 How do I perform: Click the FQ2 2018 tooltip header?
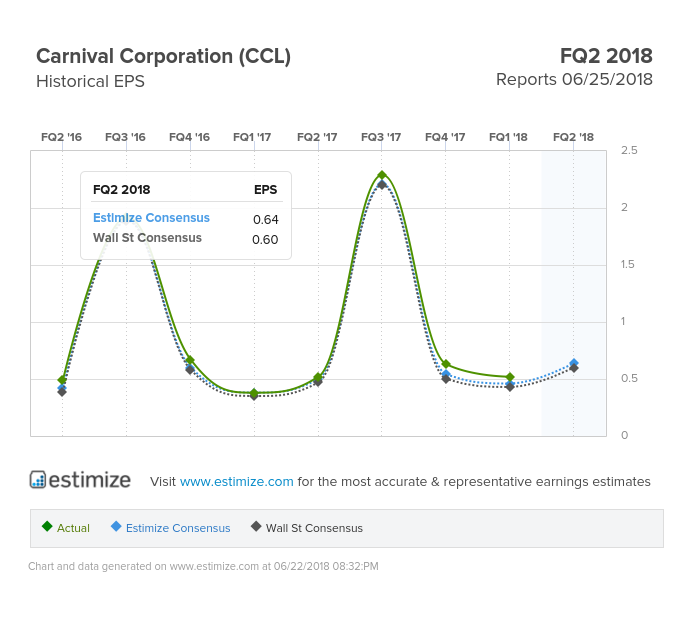point(121,190)
